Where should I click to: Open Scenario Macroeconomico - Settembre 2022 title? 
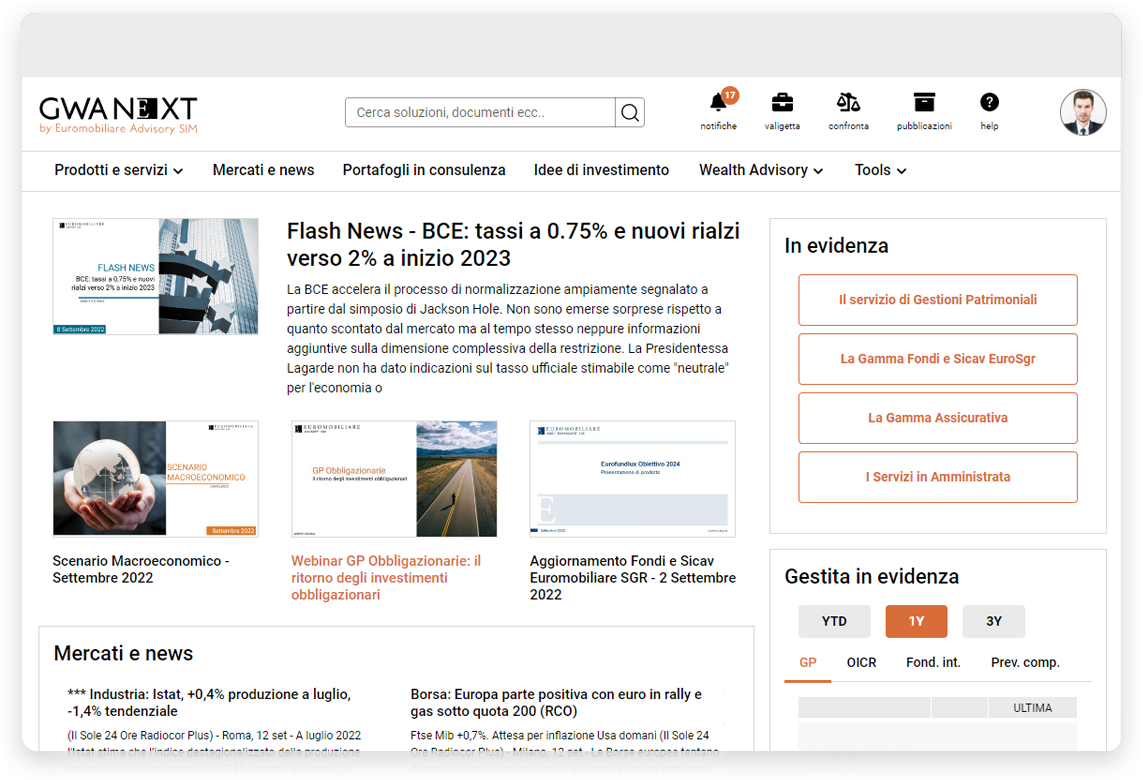(141, 569)
